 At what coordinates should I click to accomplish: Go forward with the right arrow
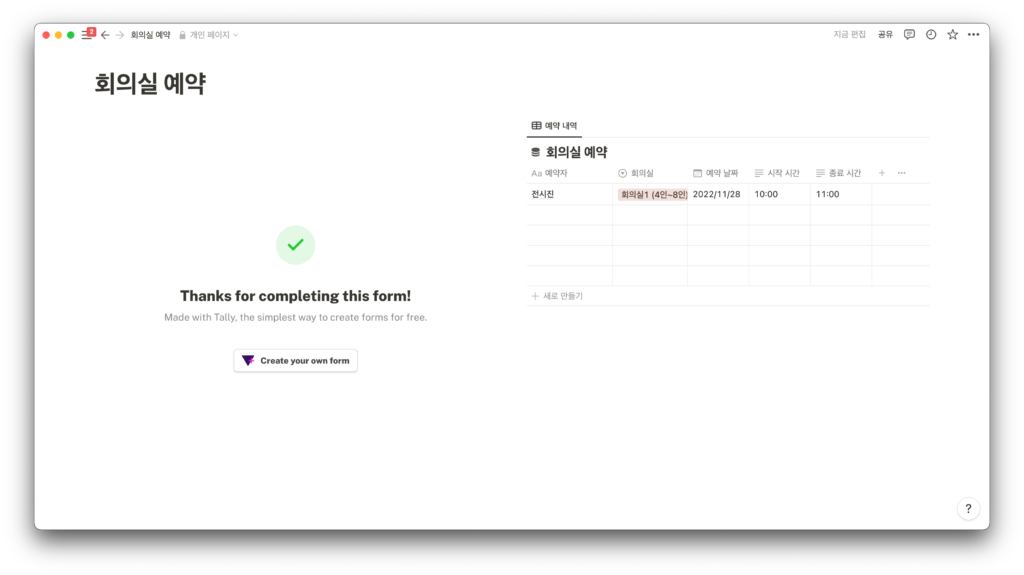[x=120, y=35]
